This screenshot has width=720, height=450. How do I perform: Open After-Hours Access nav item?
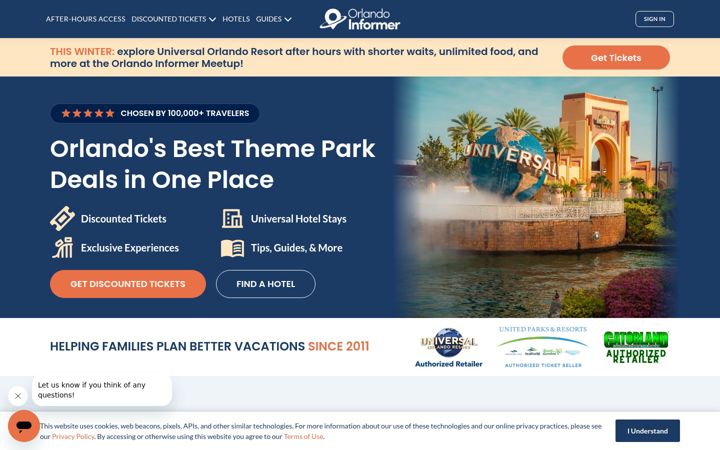tap(85, 19)
